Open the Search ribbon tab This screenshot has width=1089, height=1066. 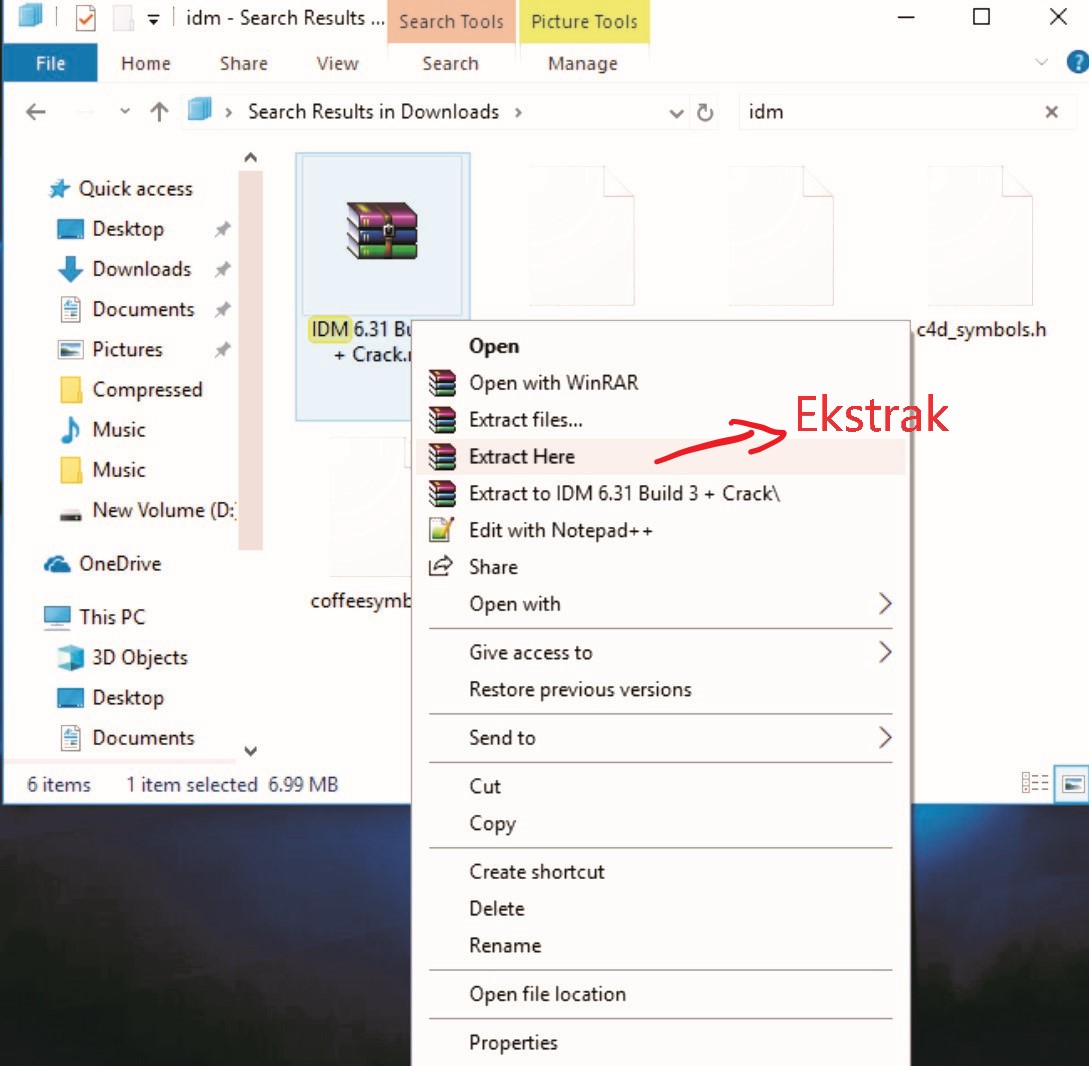450,63
